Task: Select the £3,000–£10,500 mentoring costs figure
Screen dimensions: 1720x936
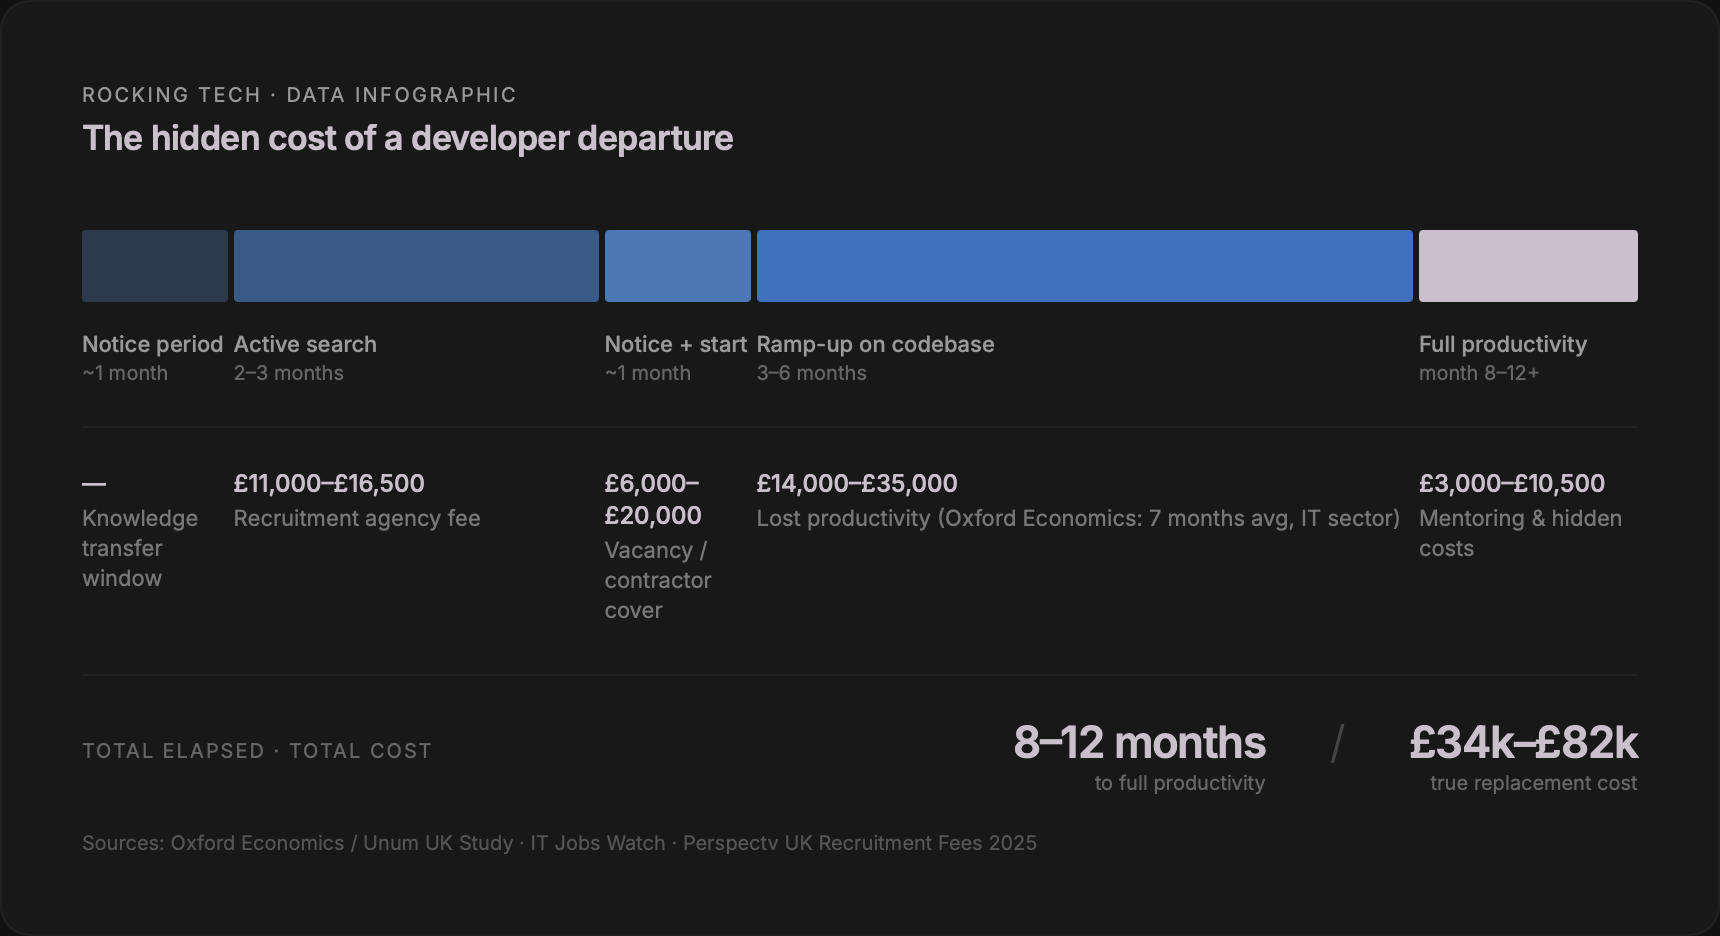Action: tap(1511, 483)
